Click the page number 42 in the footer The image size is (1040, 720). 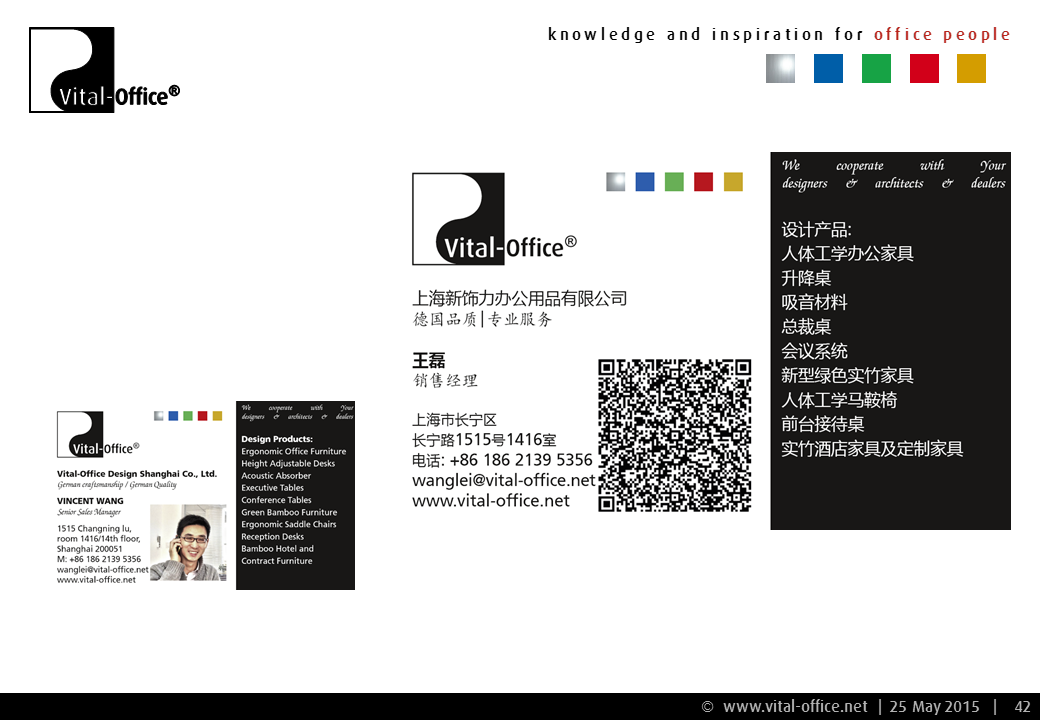pos(1022,707)
